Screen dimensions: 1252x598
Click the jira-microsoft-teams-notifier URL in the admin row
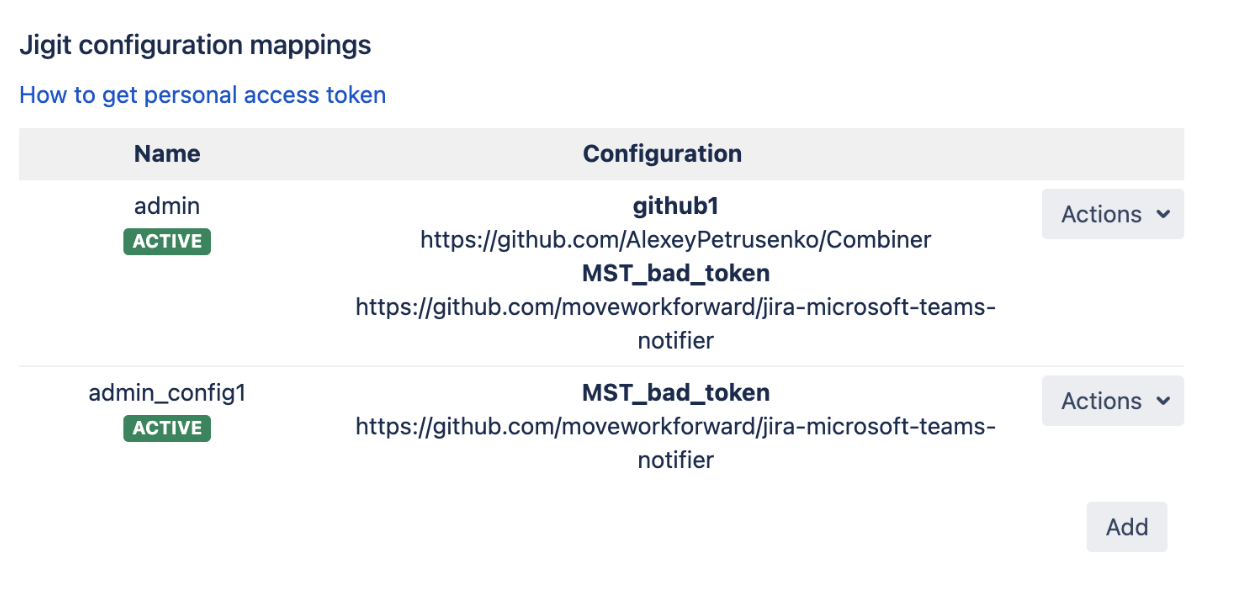pos(675,323)
